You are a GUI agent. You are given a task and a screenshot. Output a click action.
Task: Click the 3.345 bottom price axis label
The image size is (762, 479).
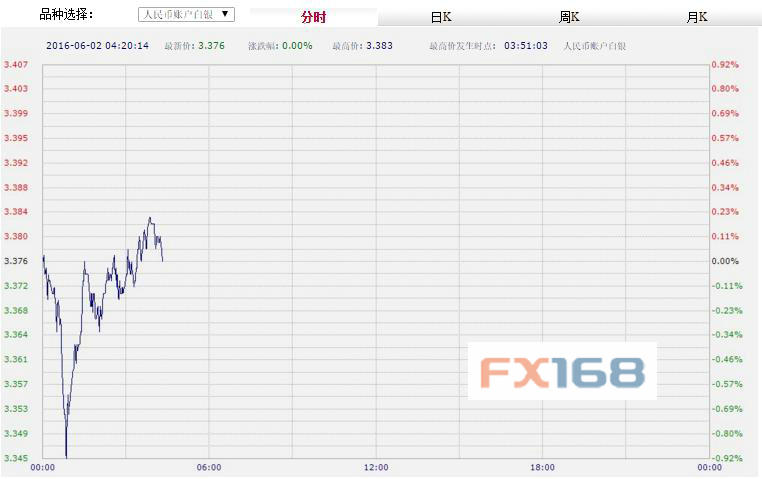(15, 458)
